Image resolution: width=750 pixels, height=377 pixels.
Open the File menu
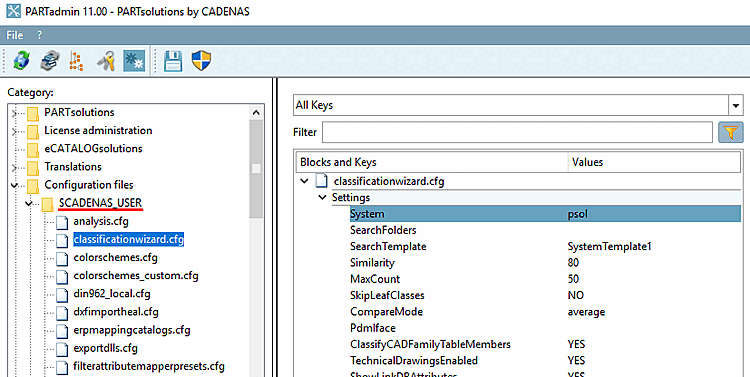(14, 35)
